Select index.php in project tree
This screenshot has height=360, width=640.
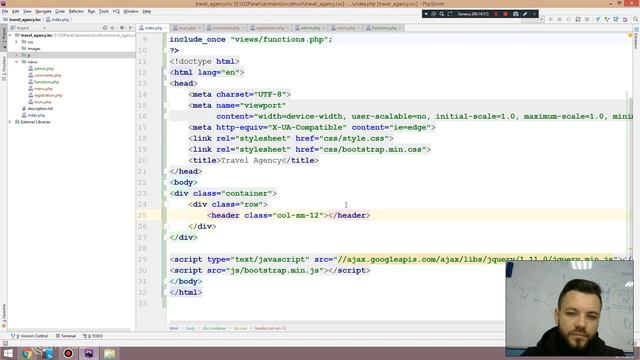33,116
